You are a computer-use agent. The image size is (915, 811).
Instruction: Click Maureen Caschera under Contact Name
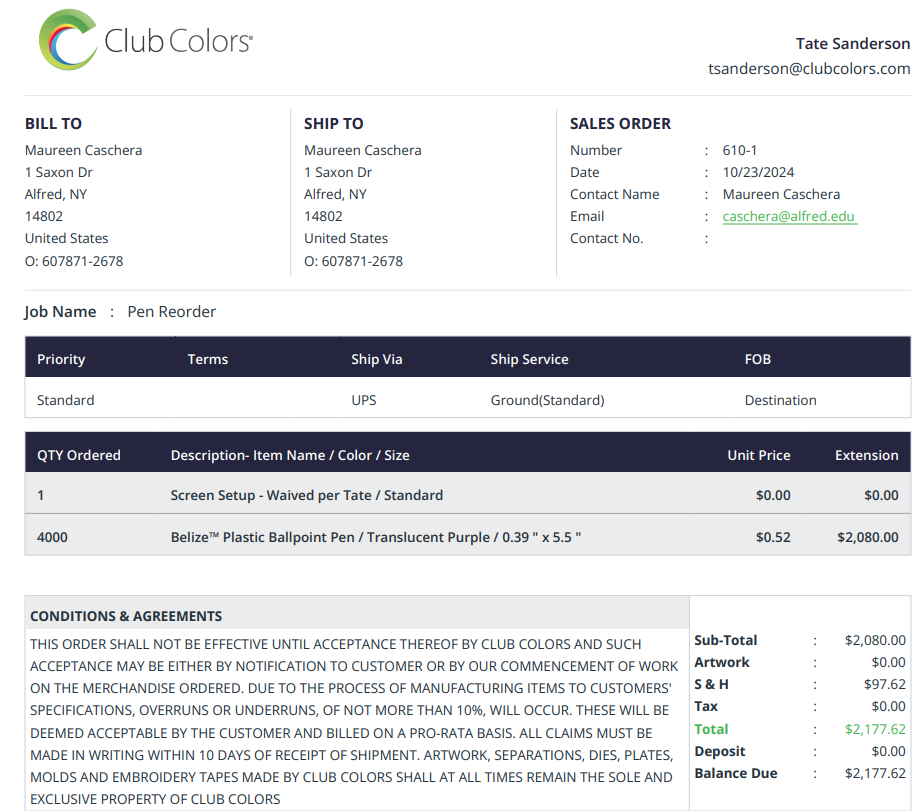(x=781, y=194)
